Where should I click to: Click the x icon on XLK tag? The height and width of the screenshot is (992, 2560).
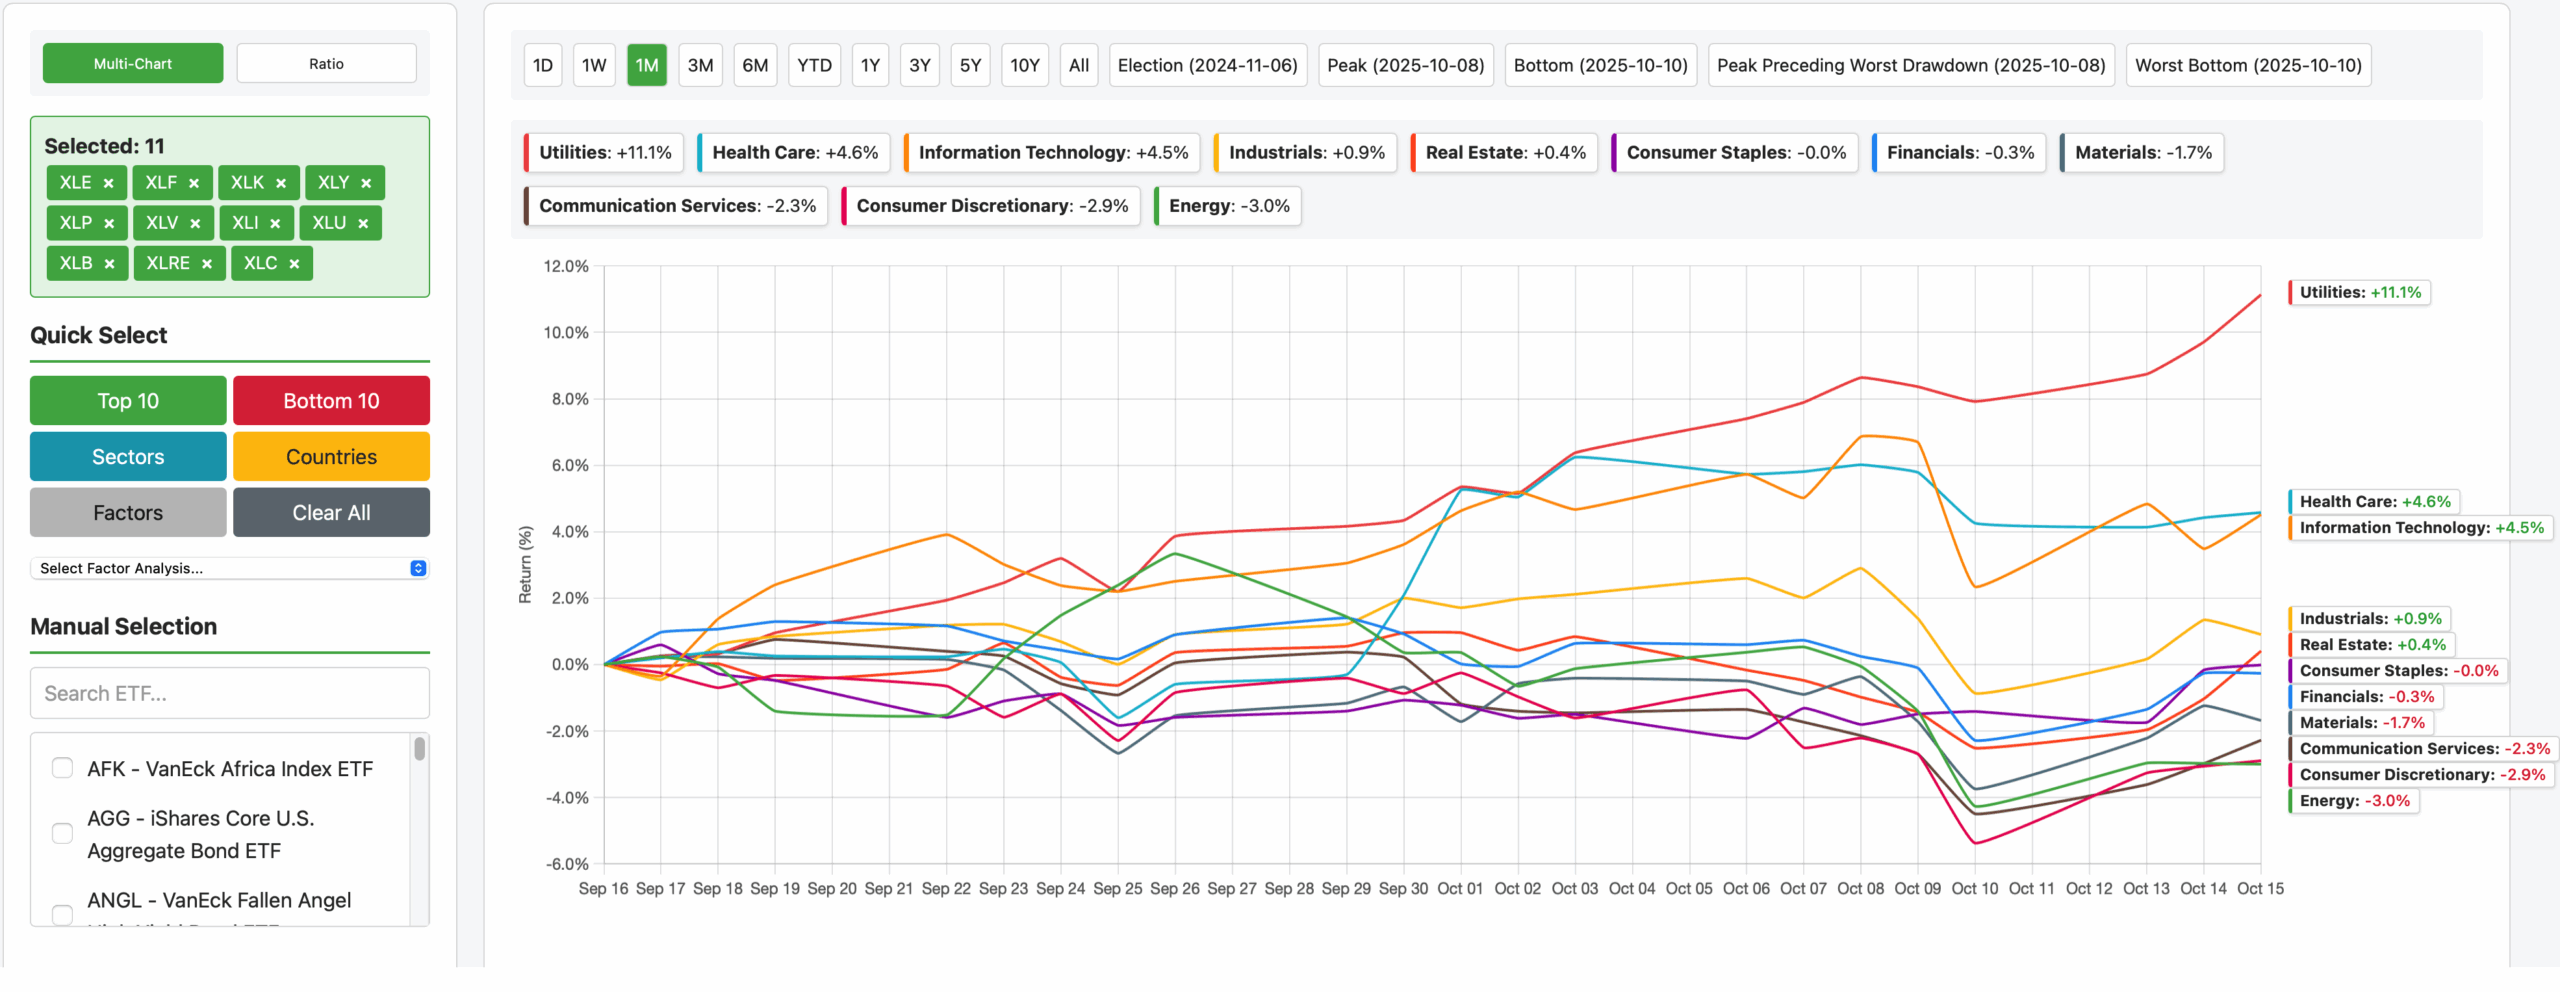coord(281,183)
